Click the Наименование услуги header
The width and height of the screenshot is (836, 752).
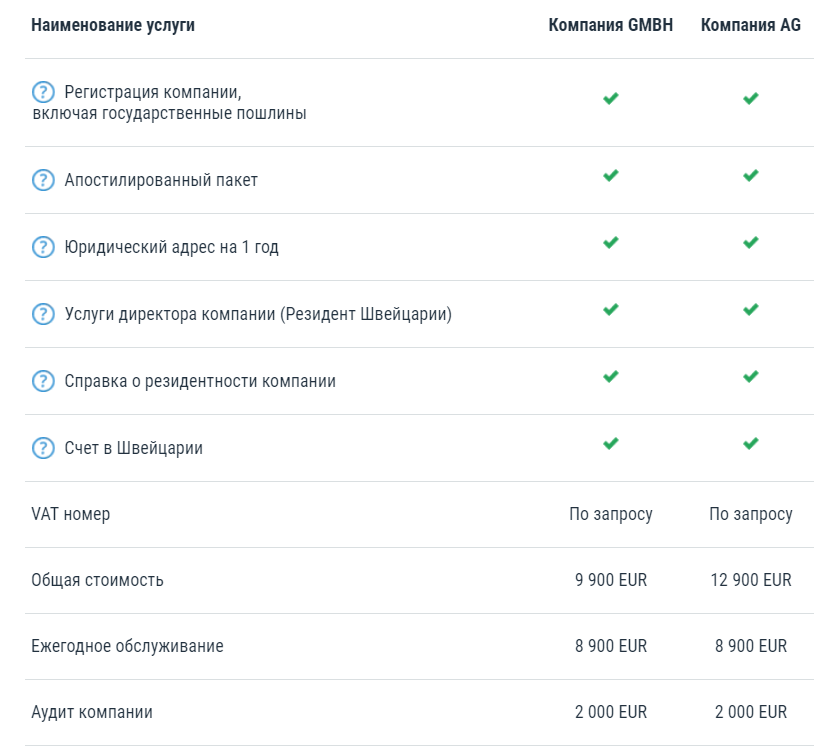pyautogui.click(x=113, y=26)
